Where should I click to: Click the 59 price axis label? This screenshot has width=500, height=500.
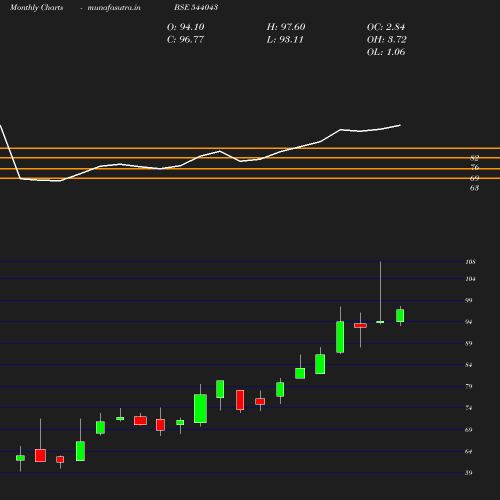469,473
